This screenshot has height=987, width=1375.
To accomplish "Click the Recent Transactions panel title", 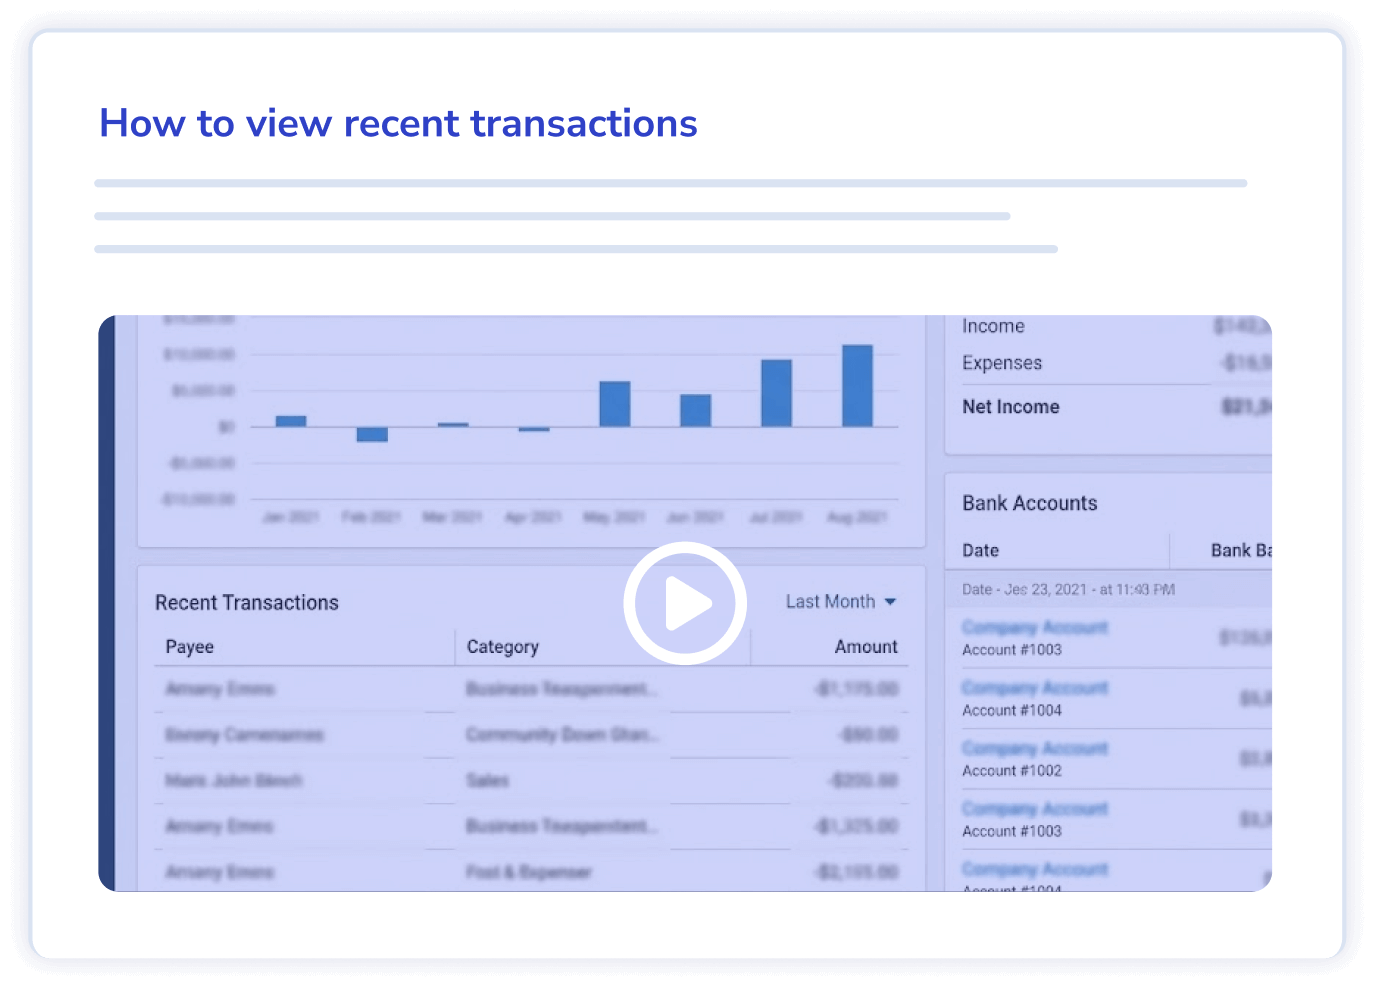I will [247, 603].
